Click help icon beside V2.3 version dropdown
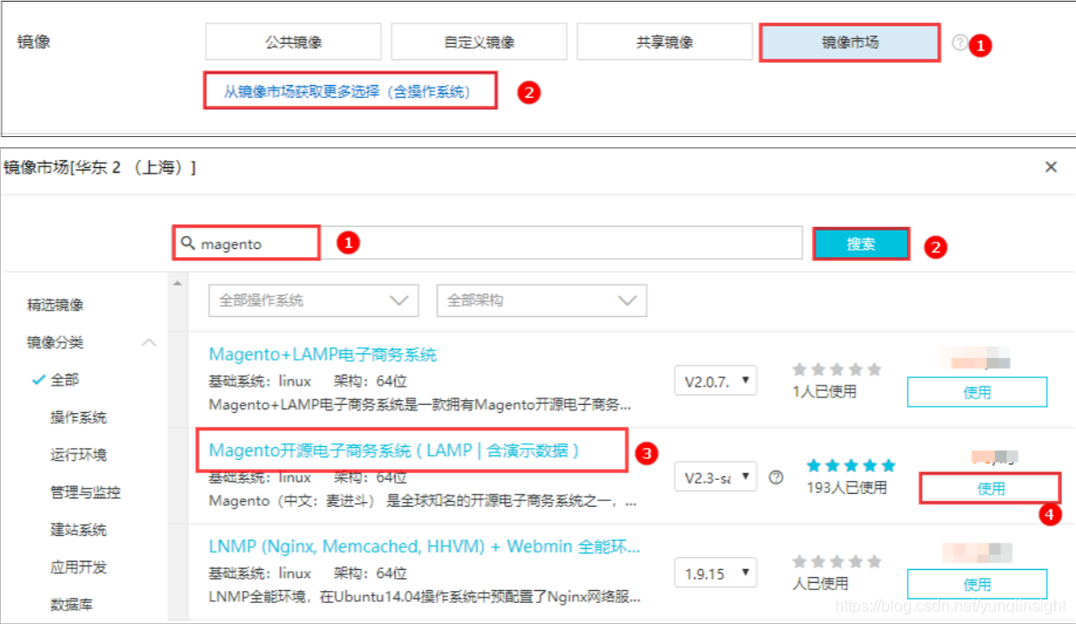The image size is (1076, 624). point(776,477)
